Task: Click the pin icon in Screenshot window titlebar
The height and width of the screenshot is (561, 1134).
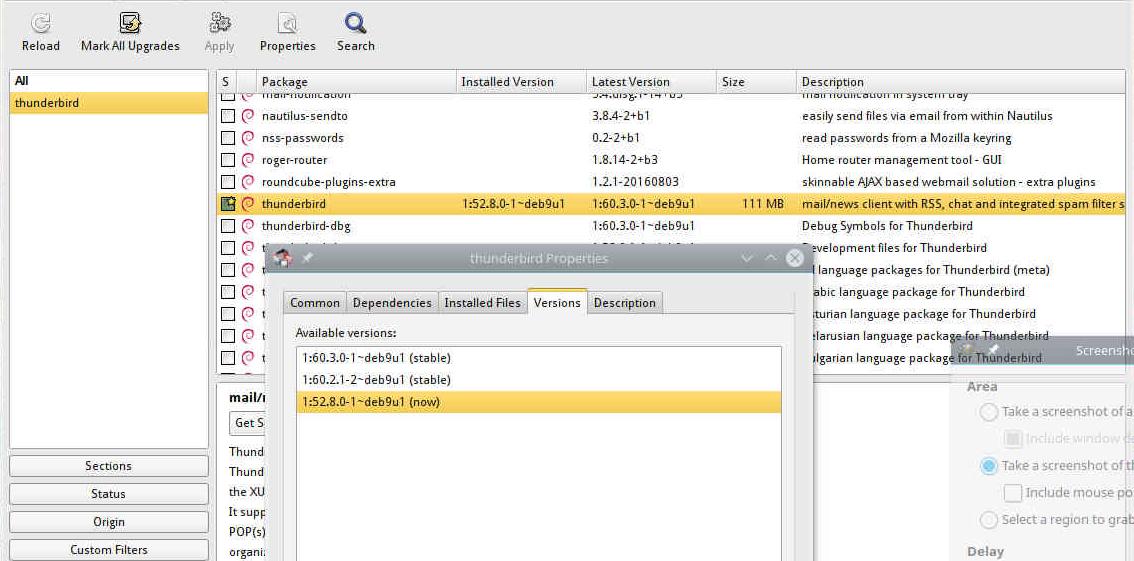Action: pos(993,350)
